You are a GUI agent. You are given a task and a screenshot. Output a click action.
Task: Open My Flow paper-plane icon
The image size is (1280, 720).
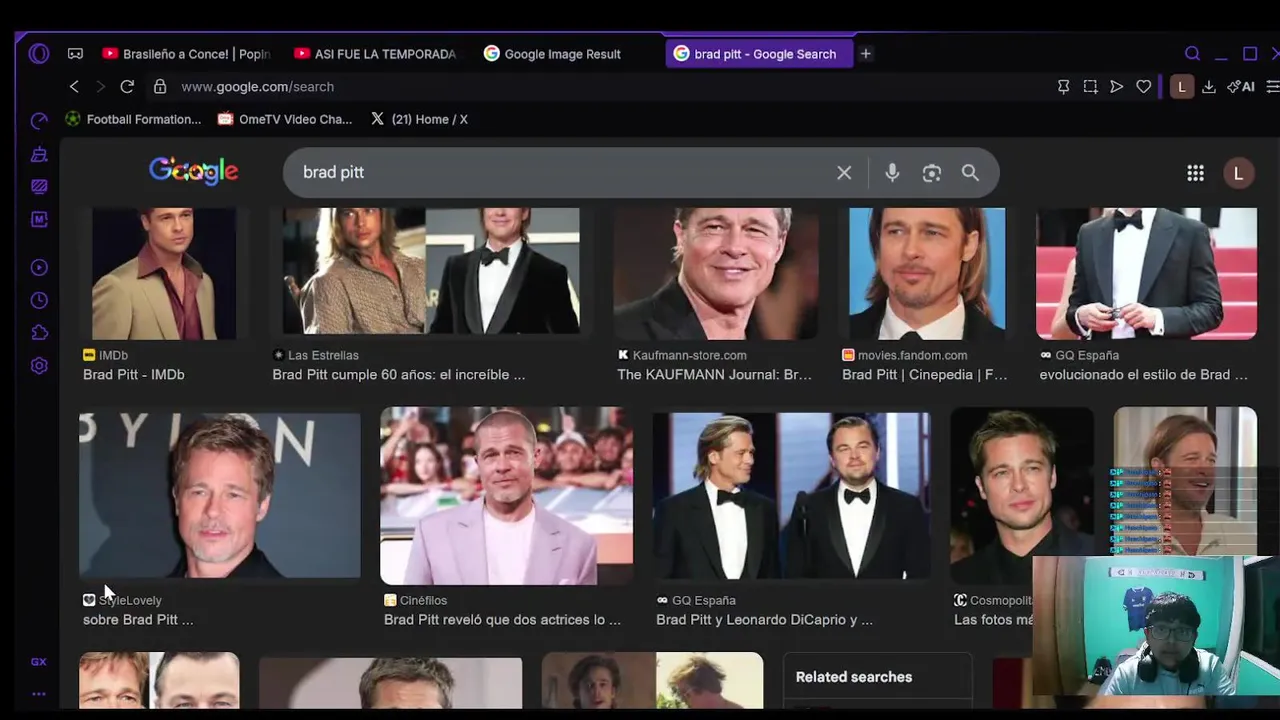(x=1117, y=87)
